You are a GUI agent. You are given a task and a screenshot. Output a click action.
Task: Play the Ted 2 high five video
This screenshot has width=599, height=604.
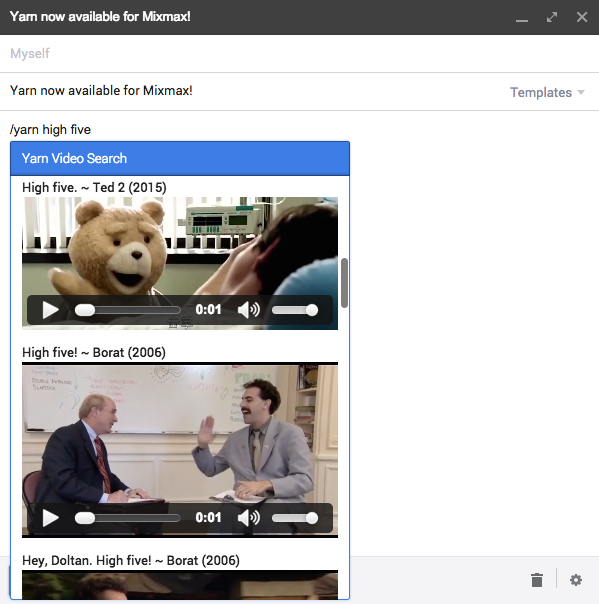[x=50, y=310]
